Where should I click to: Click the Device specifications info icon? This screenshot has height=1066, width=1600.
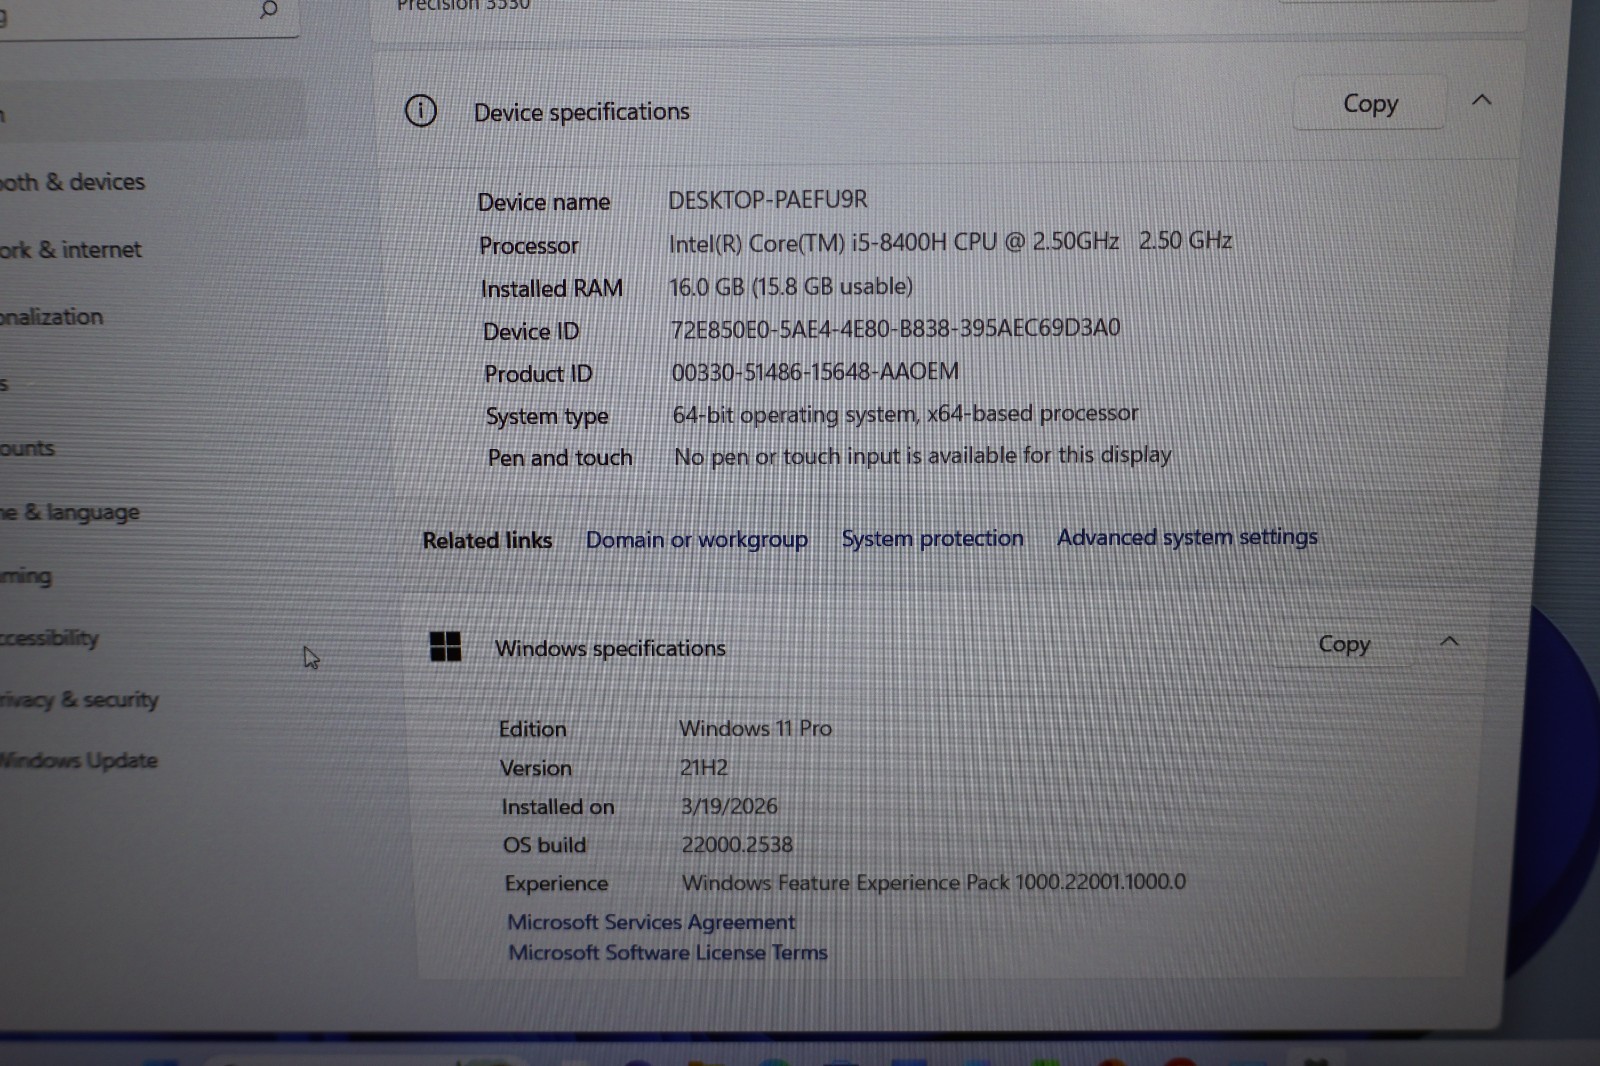click(421, 111)
